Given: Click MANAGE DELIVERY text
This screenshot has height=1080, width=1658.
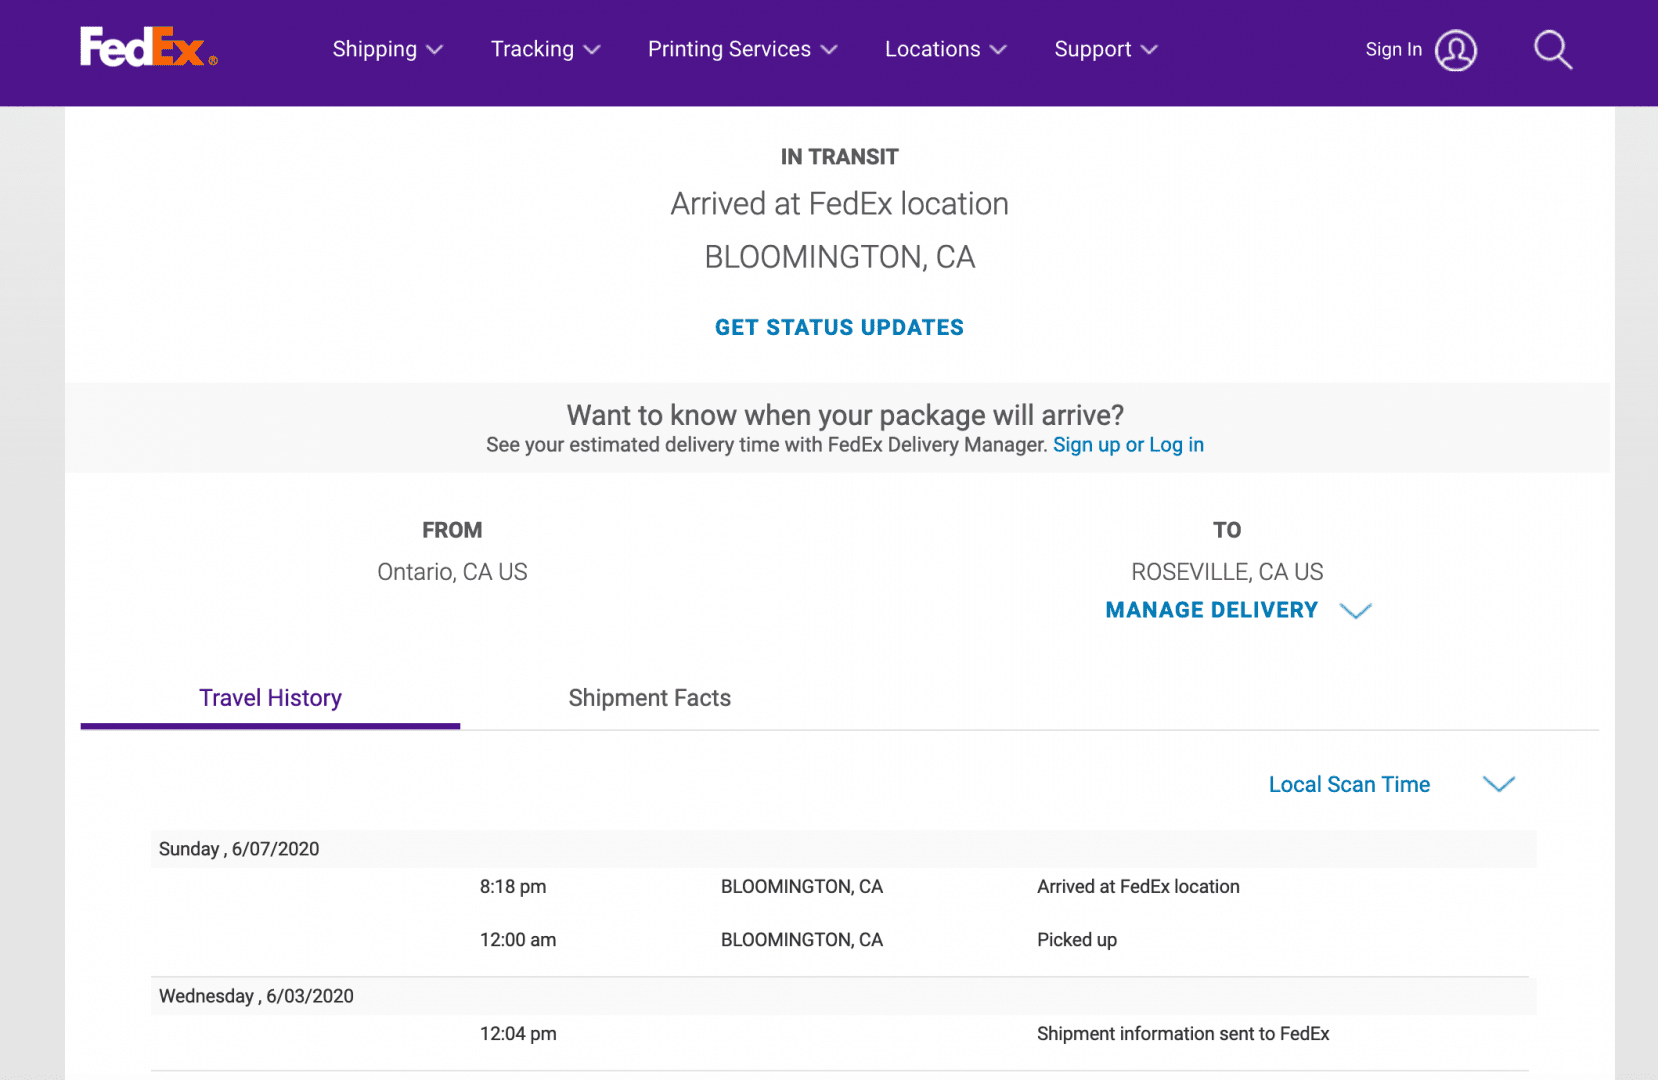Looking at the screenshot, I should tap(1211, 610).
